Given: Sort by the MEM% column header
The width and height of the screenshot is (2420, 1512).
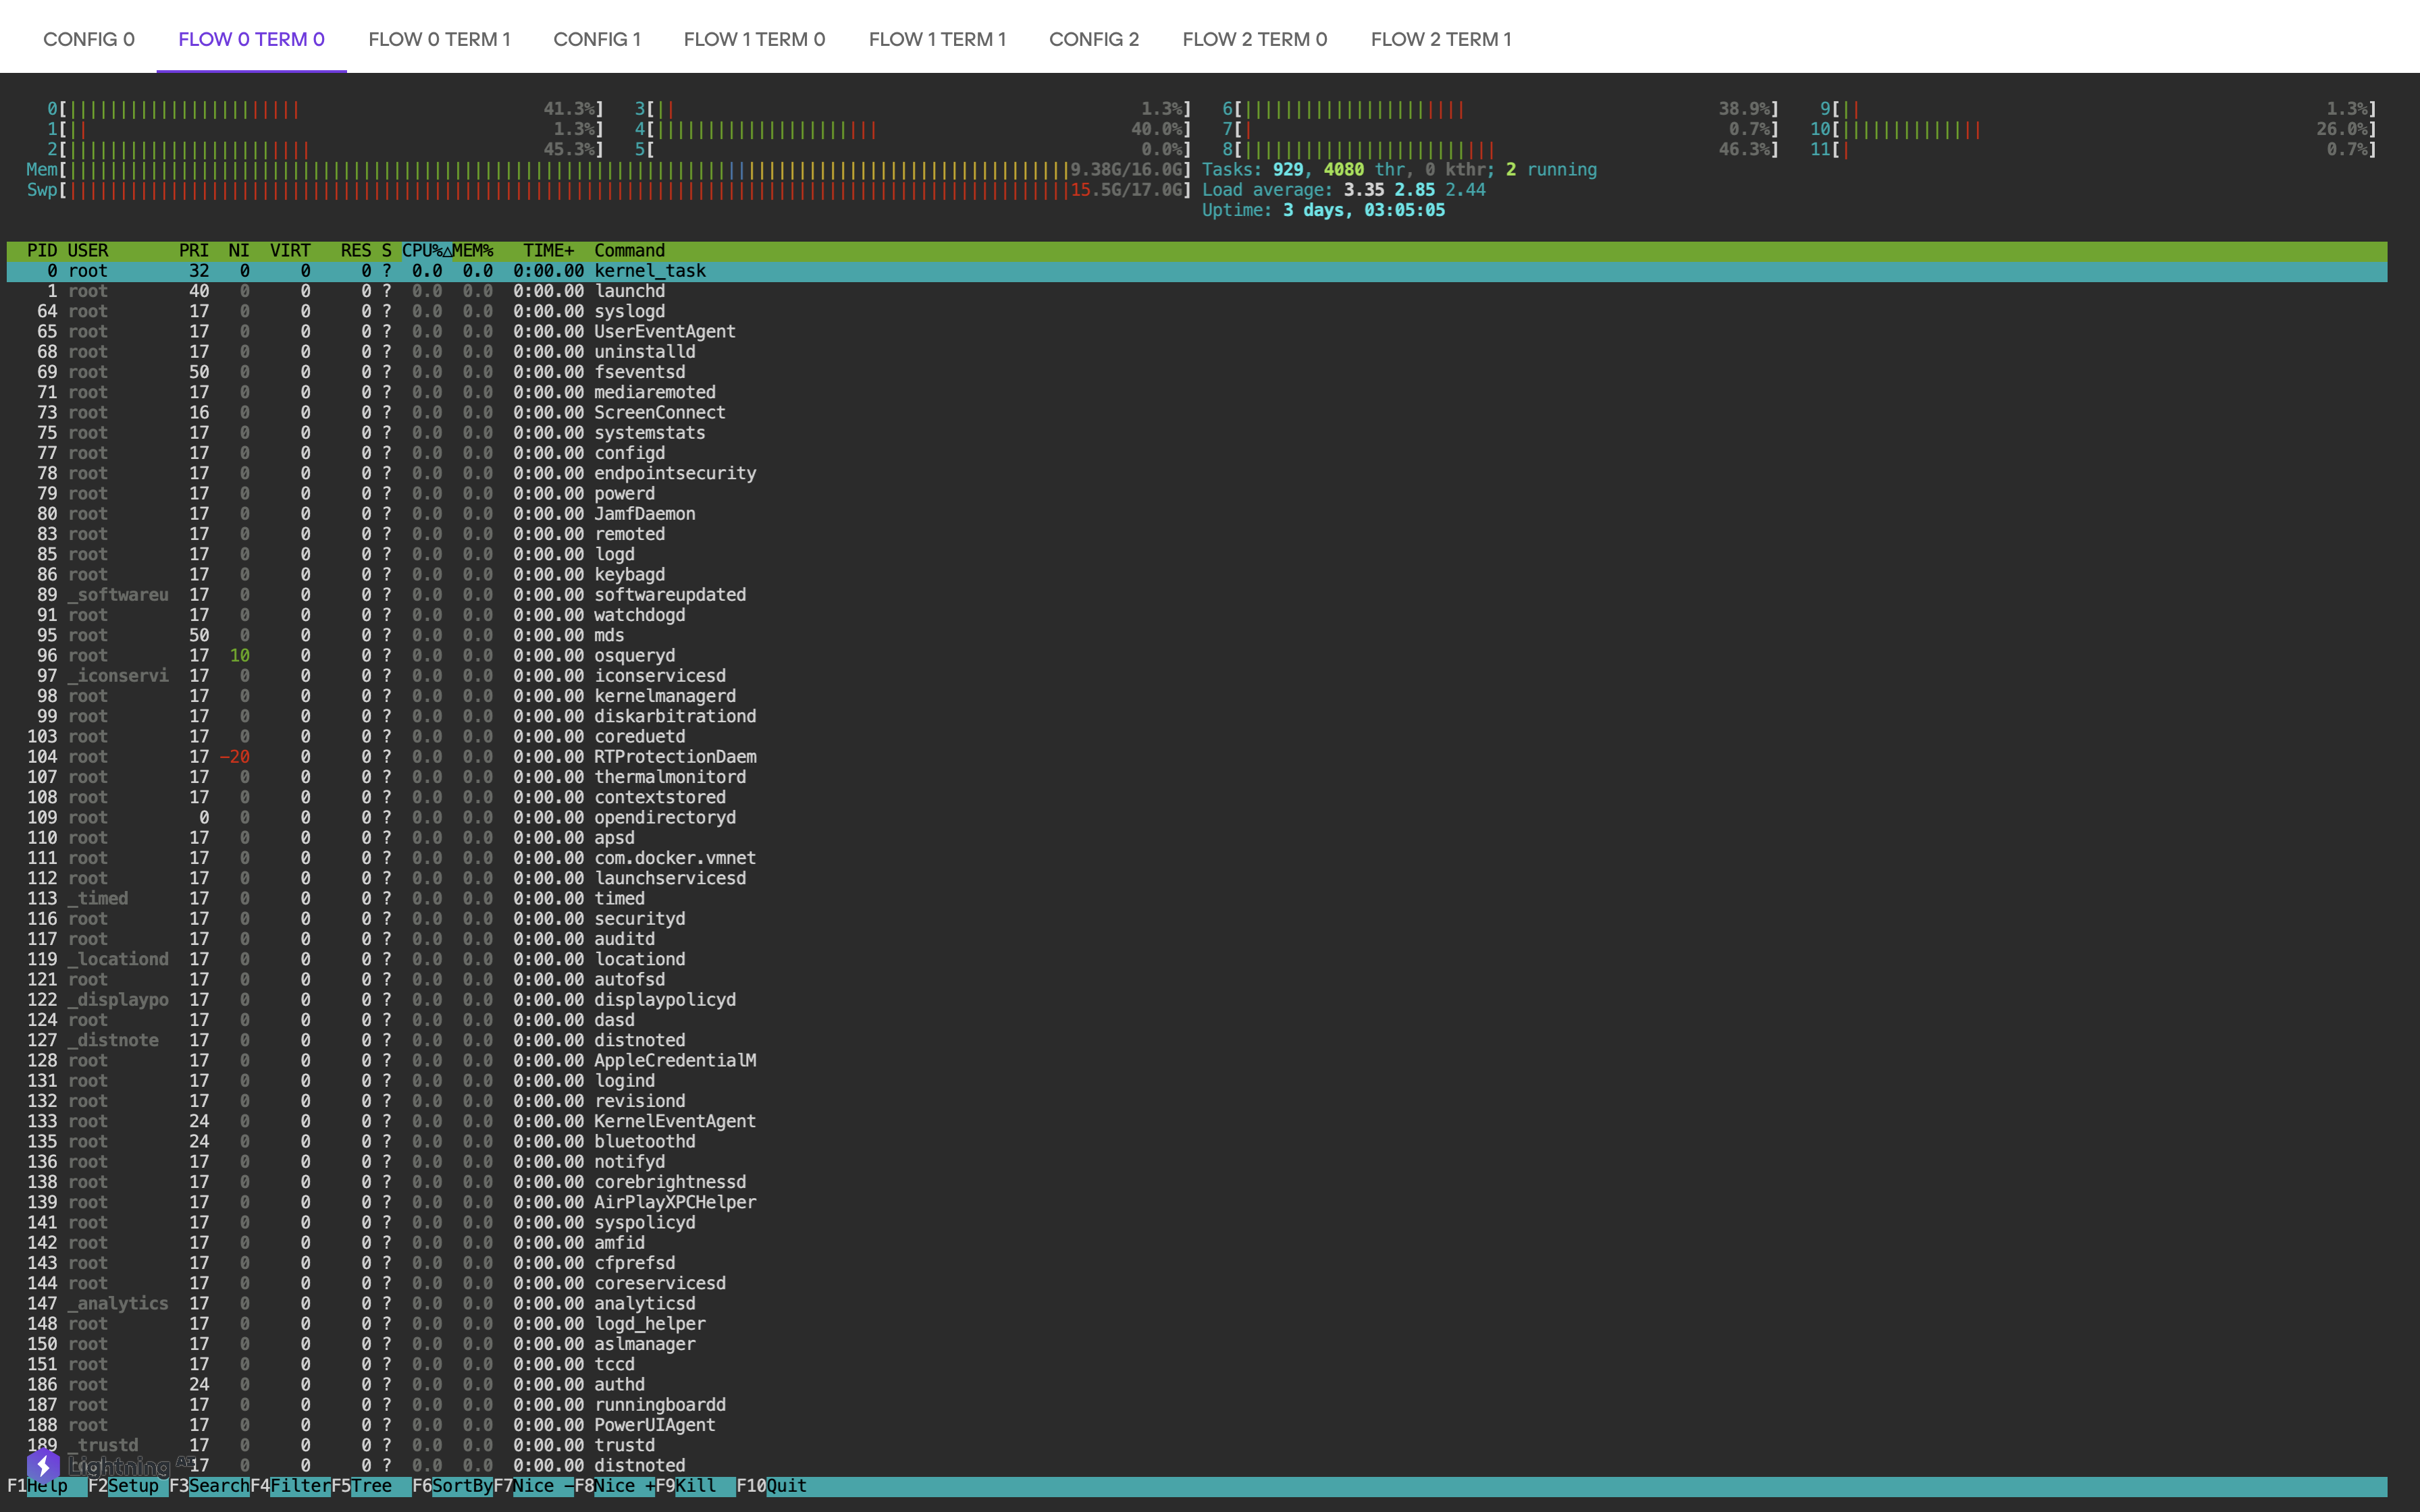Looking at the screenshot, I should 474,251.
